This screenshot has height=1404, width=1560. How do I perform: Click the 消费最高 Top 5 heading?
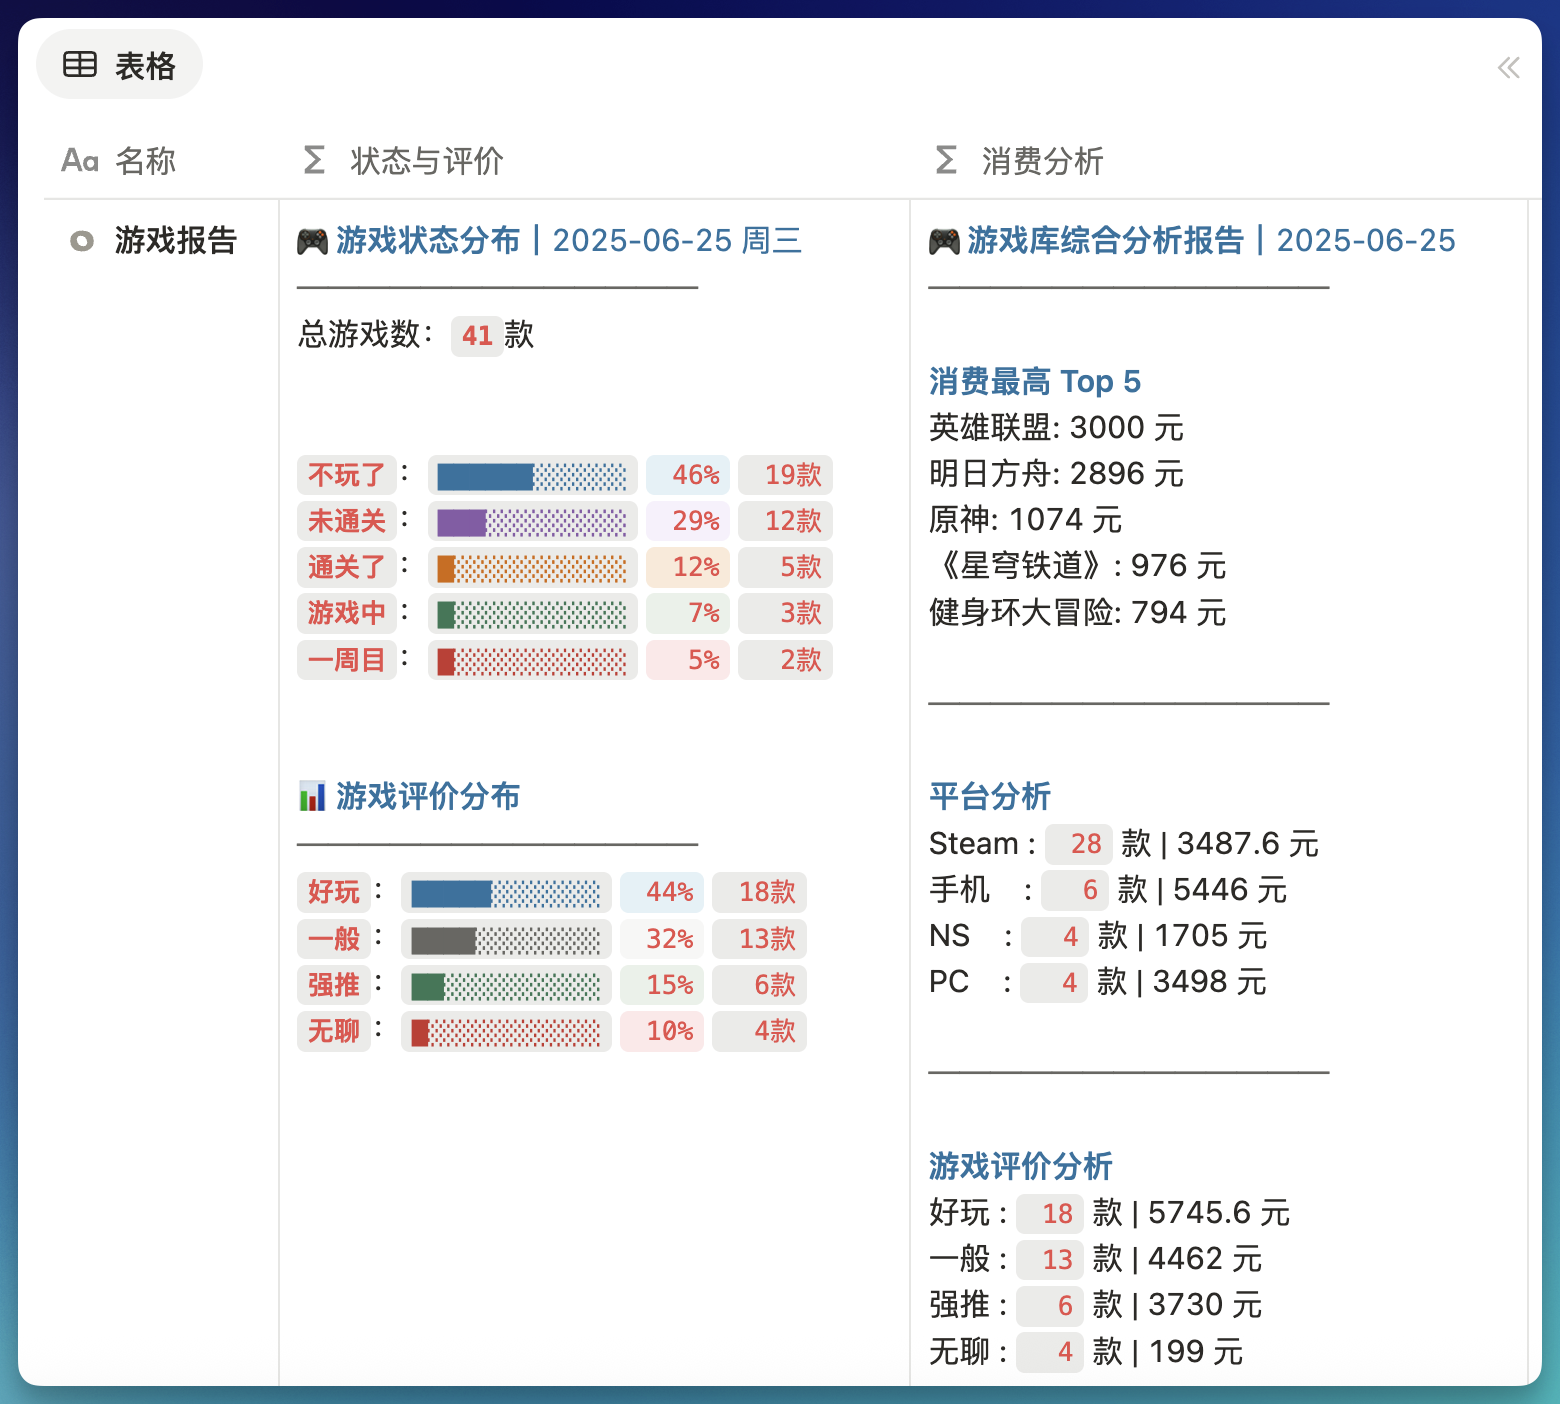click(x=1035, y=382)
